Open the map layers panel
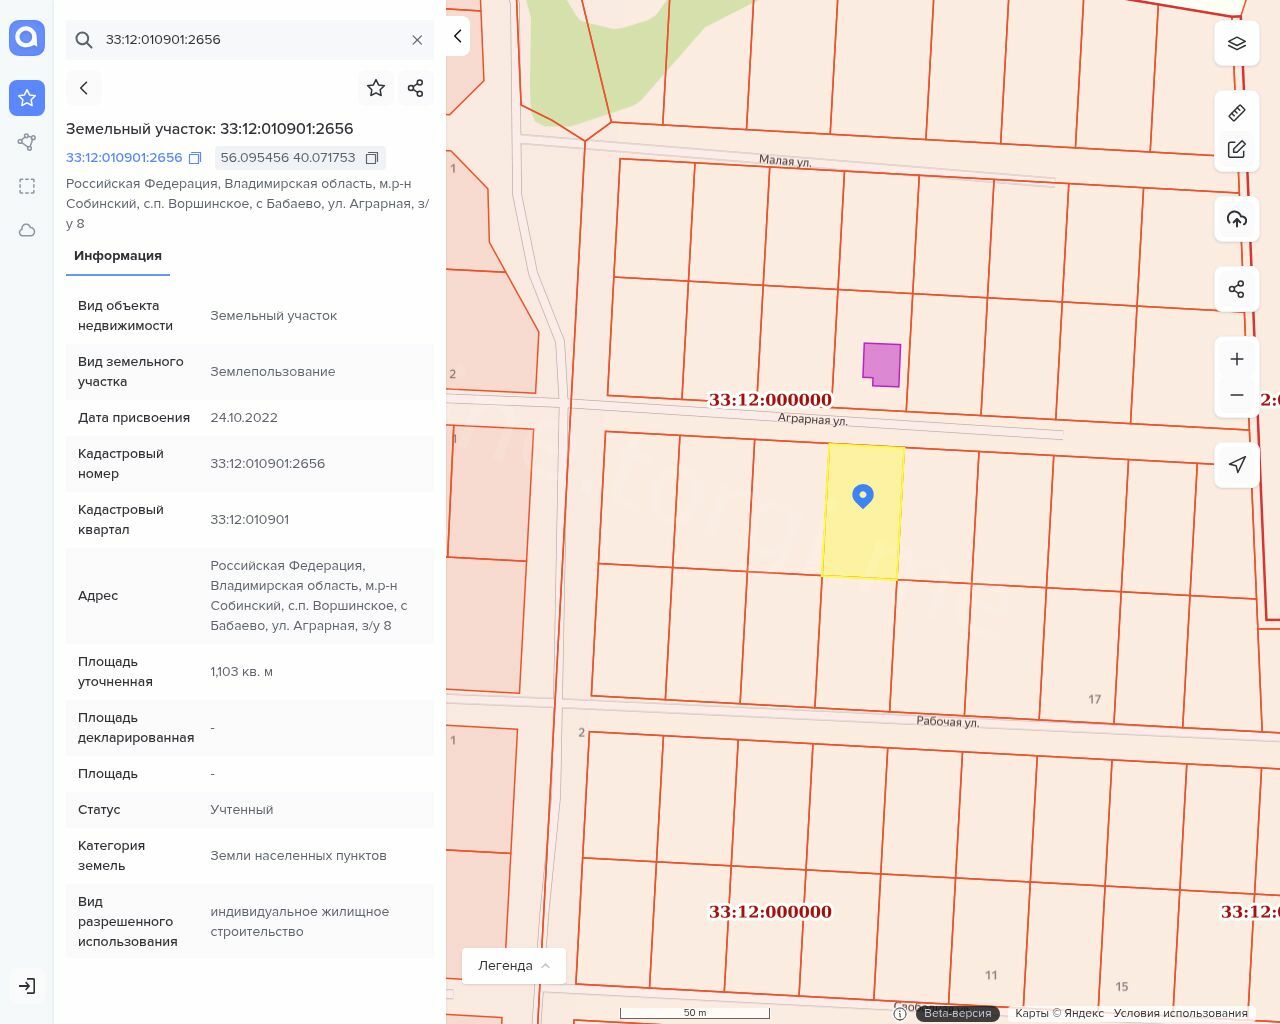This screenshot has height=1024, width=1280. pos(1237,43)
